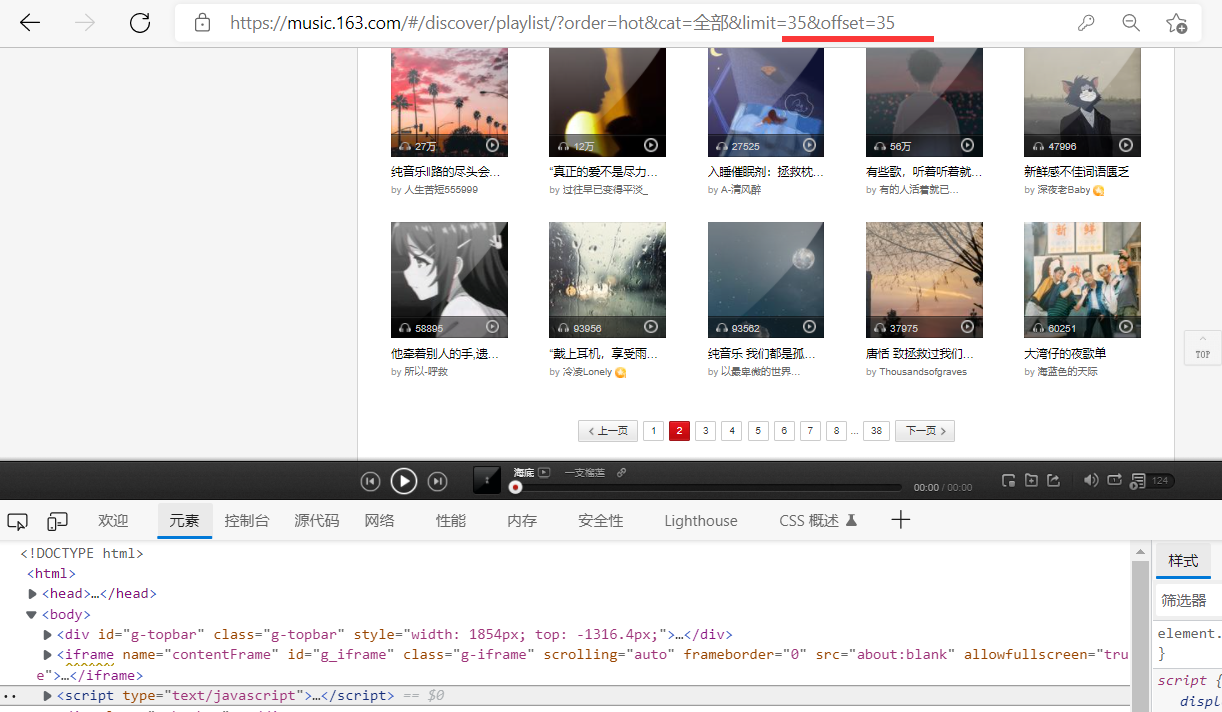Add this page to favorites with the star icon
The image size is (1222, 712).
1177,23
